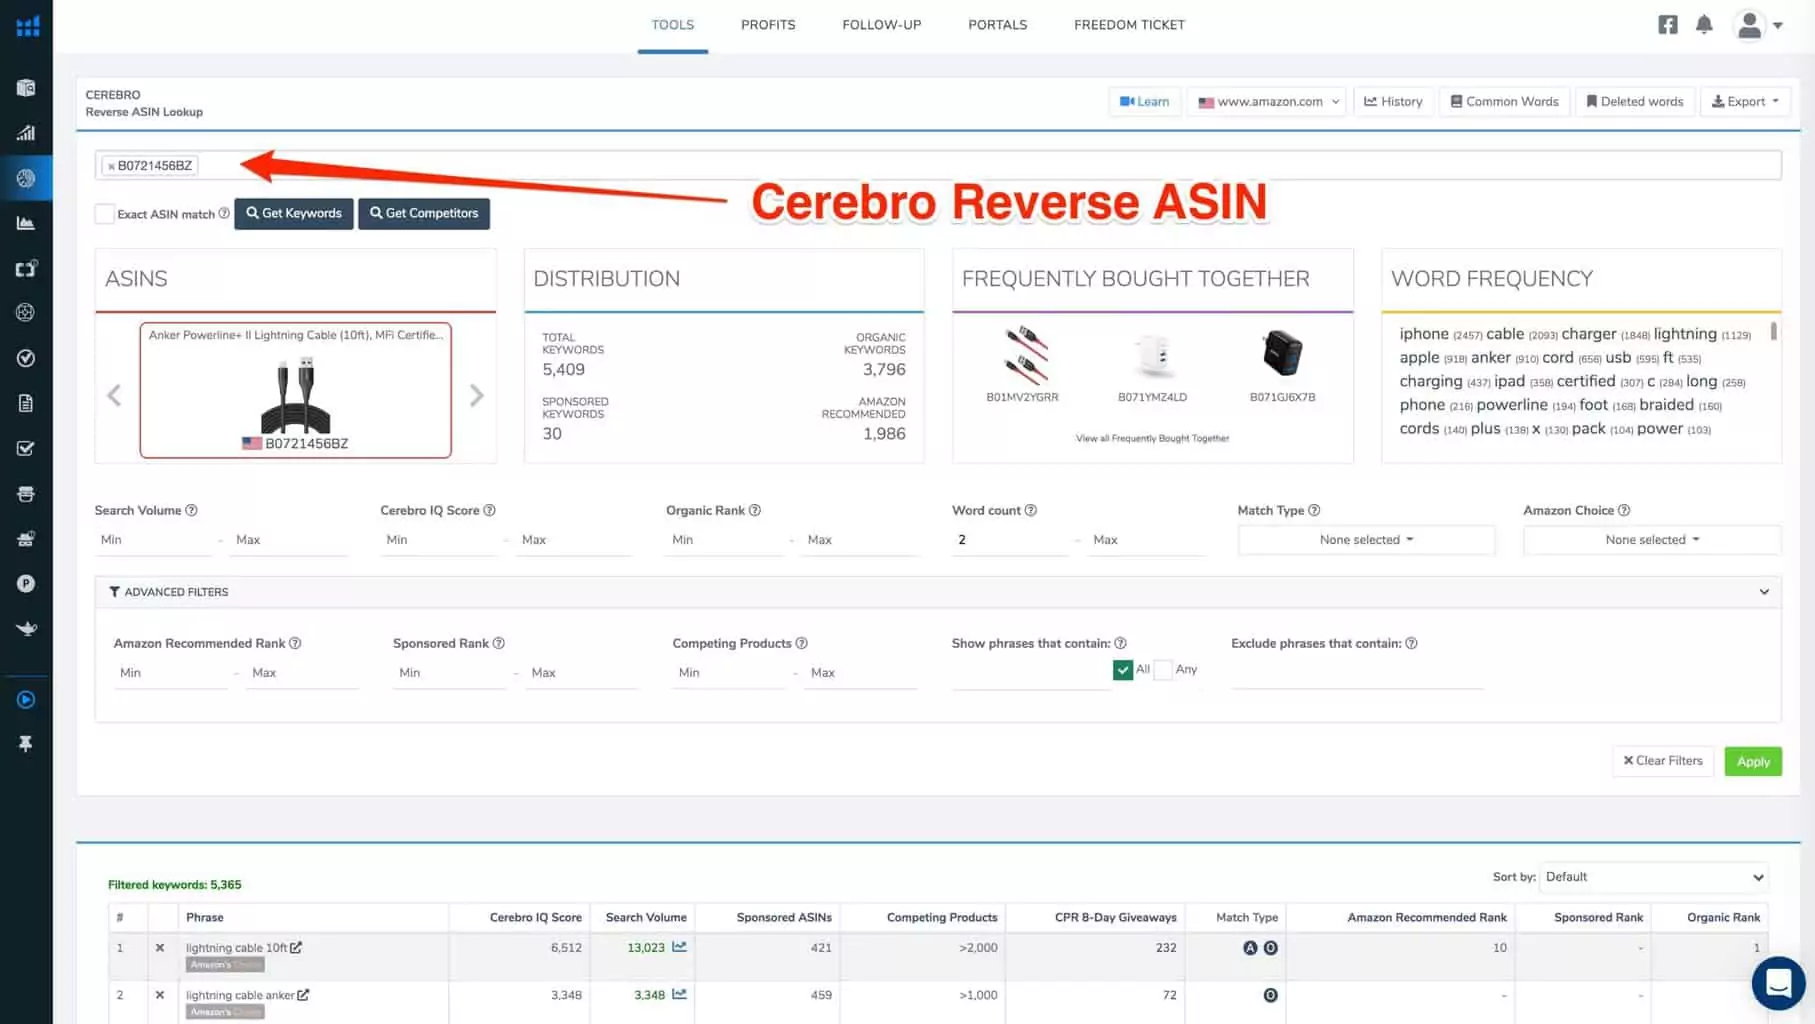Open the History button
Viewport: 1815px width, 1024px height.
(x=1394, y=101)
